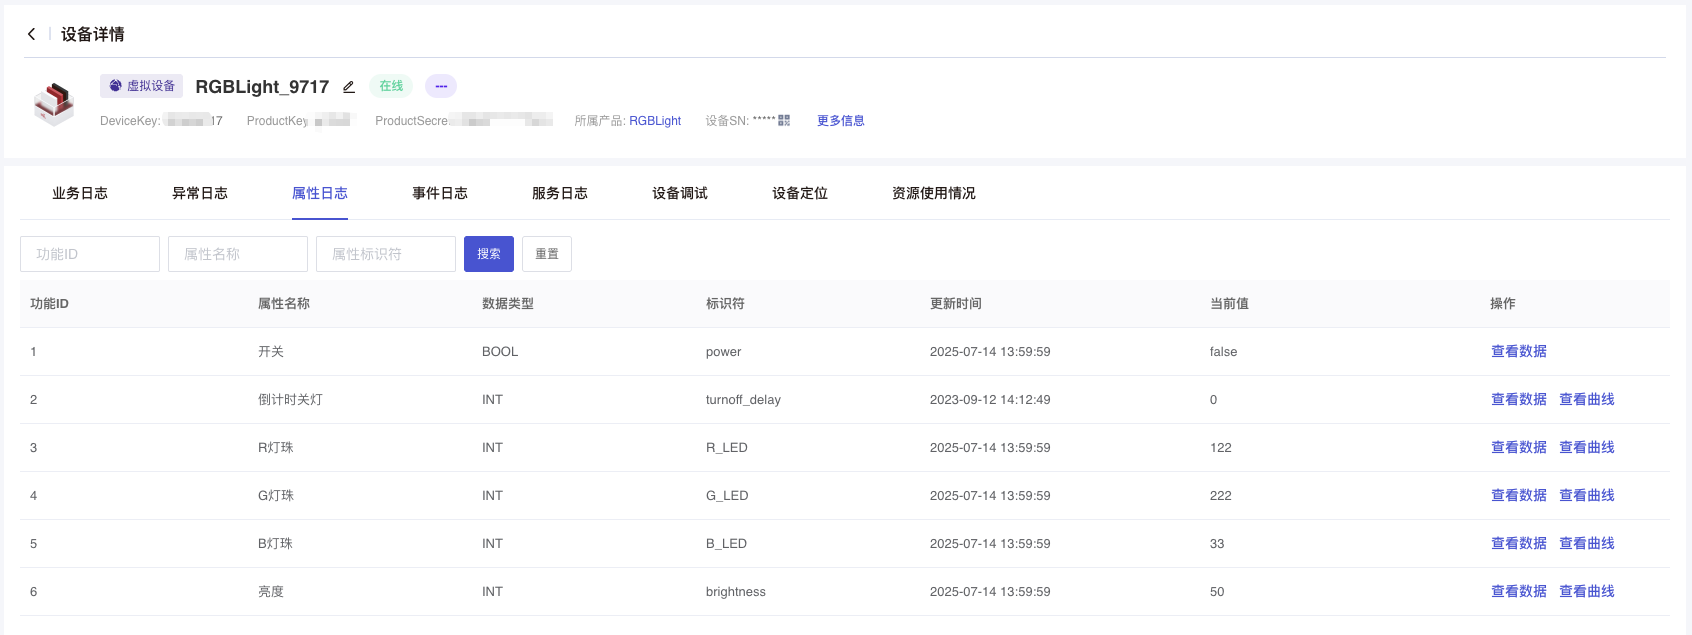Focus the 属性标识符 input field
1692x635 pixels.
pyautogui.click(x=386, y=254)
